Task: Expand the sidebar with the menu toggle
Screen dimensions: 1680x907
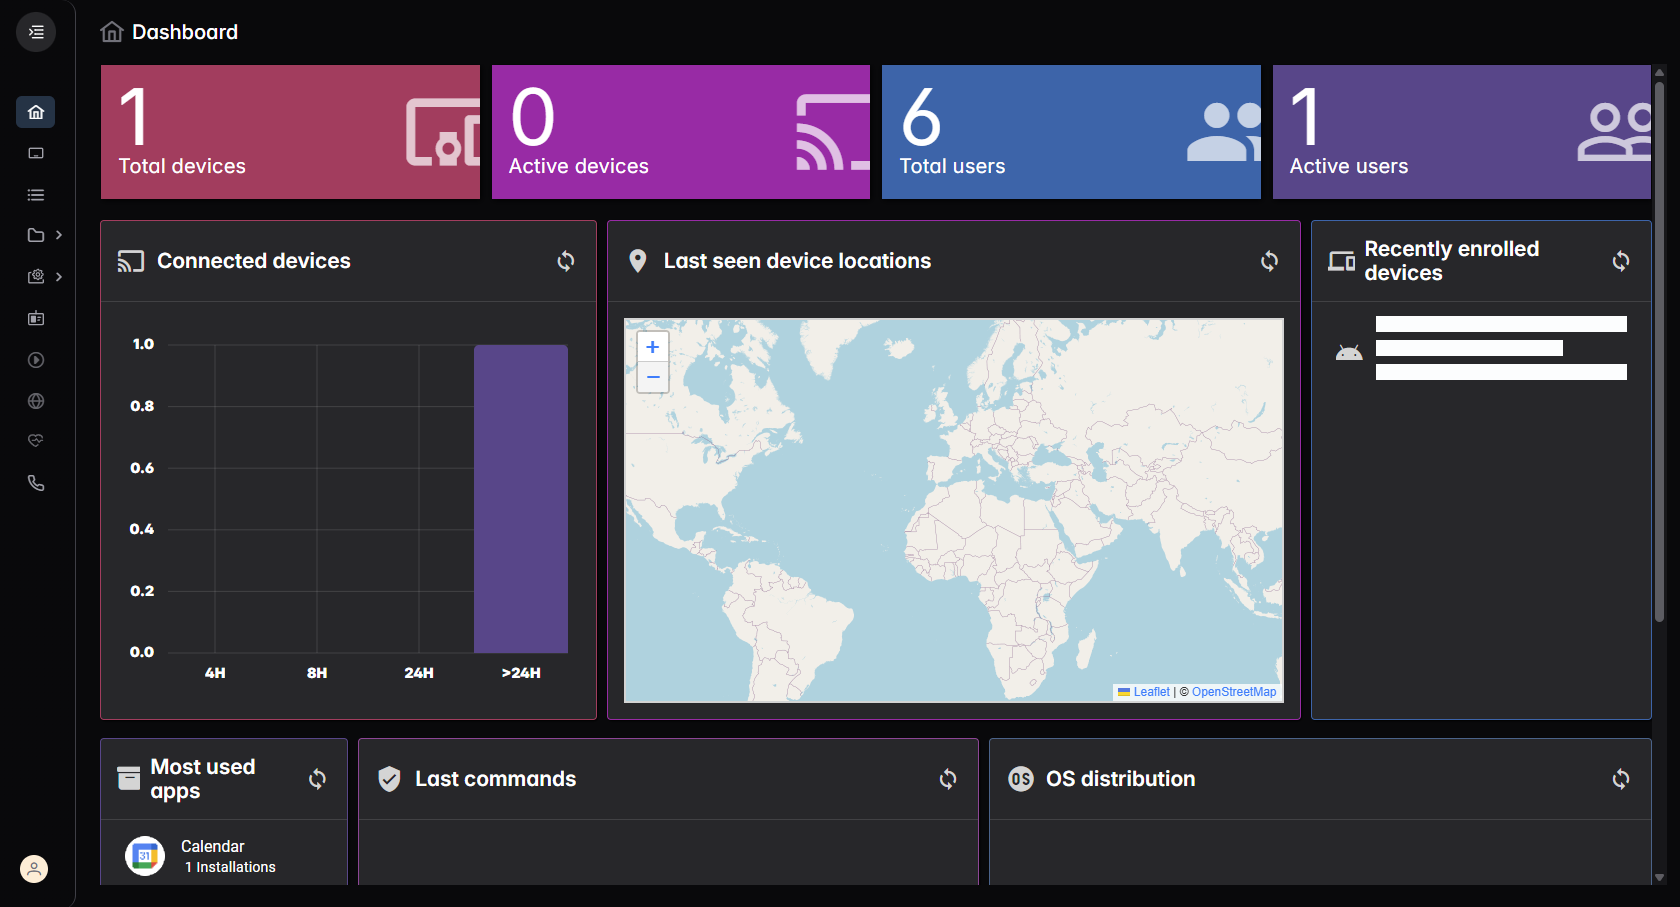Action: tap(36, 32)
